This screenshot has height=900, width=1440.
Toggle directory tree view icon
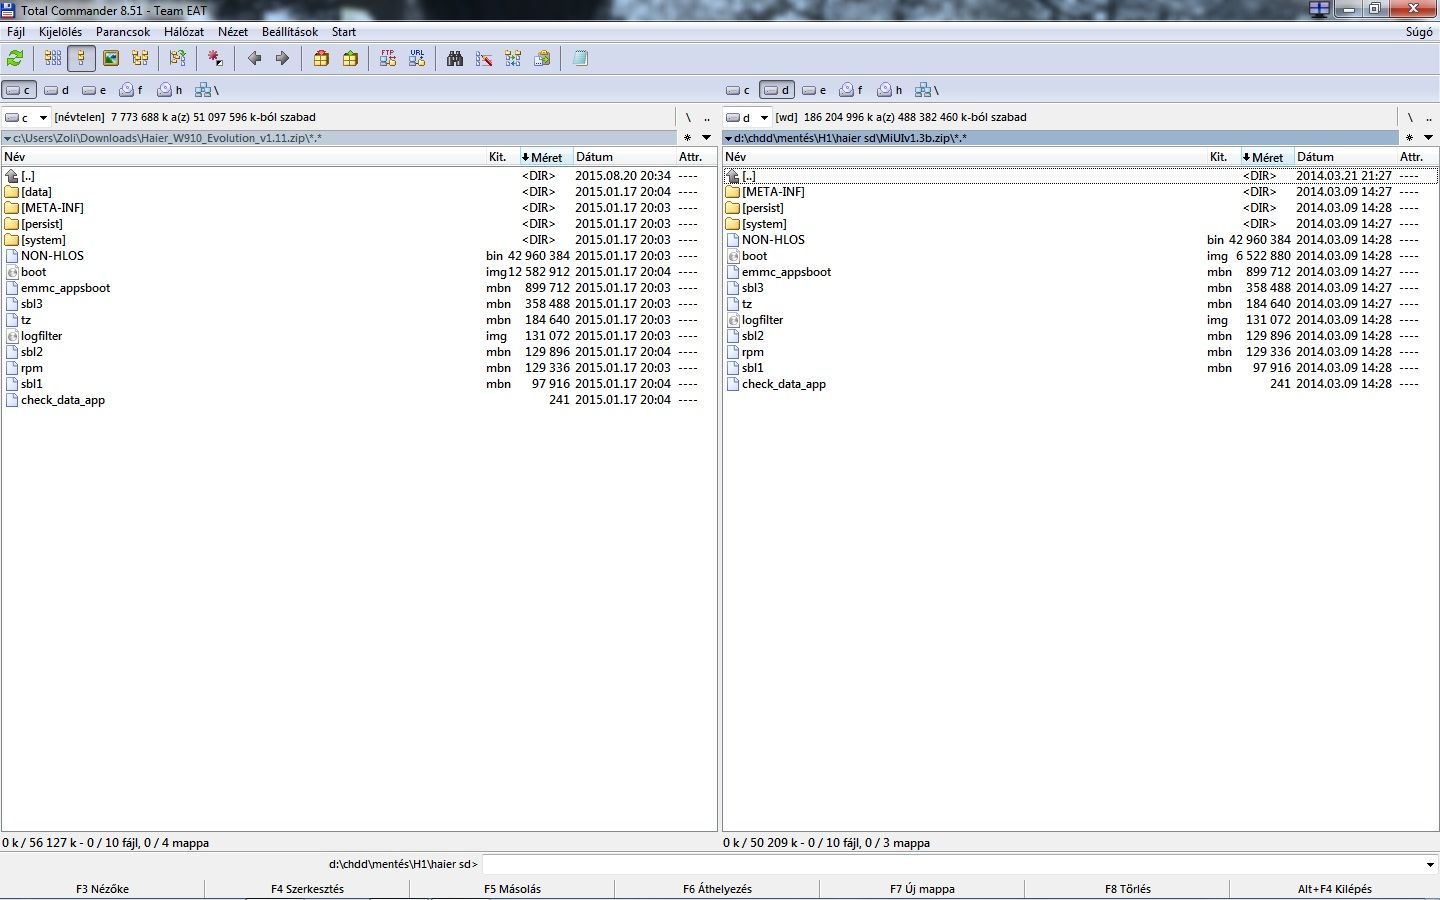(140, 59)
